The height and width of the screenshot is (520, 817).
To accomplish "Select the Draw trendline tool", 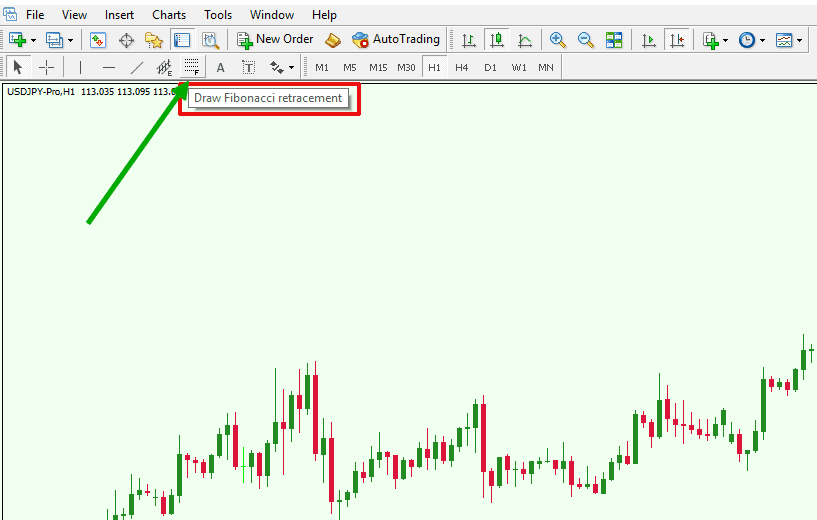I will point(137,67).
